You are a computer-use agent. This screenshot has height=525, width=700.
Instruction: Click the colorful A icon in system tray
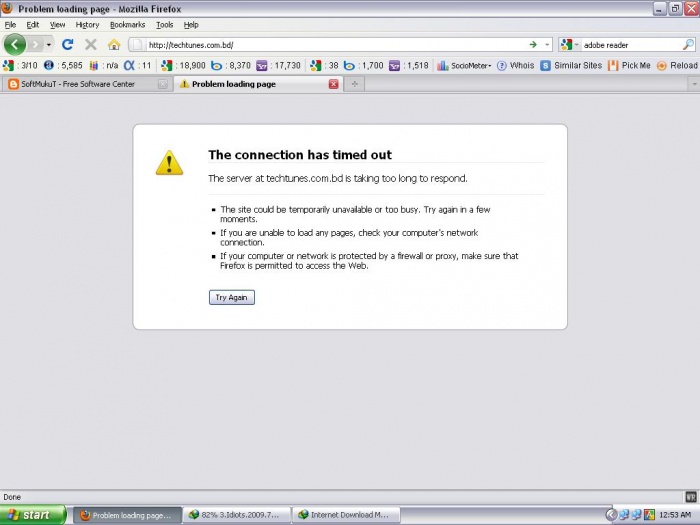coord(649,515)
